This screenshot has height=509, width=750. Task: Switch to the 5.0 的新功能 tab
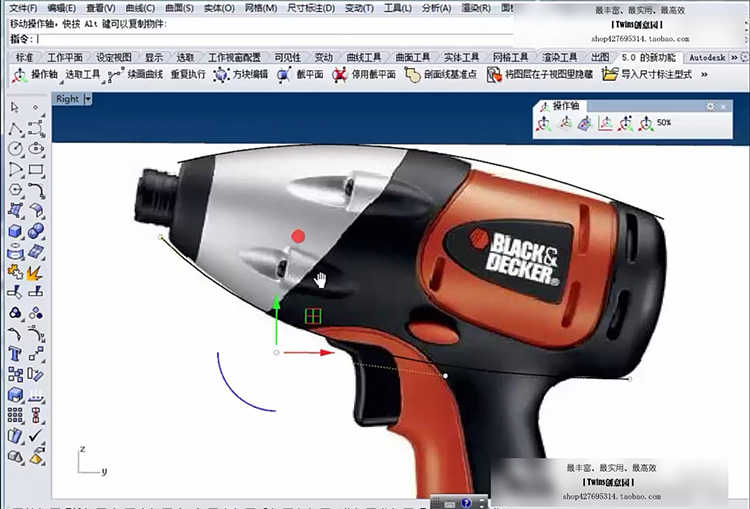coord(649,57)
